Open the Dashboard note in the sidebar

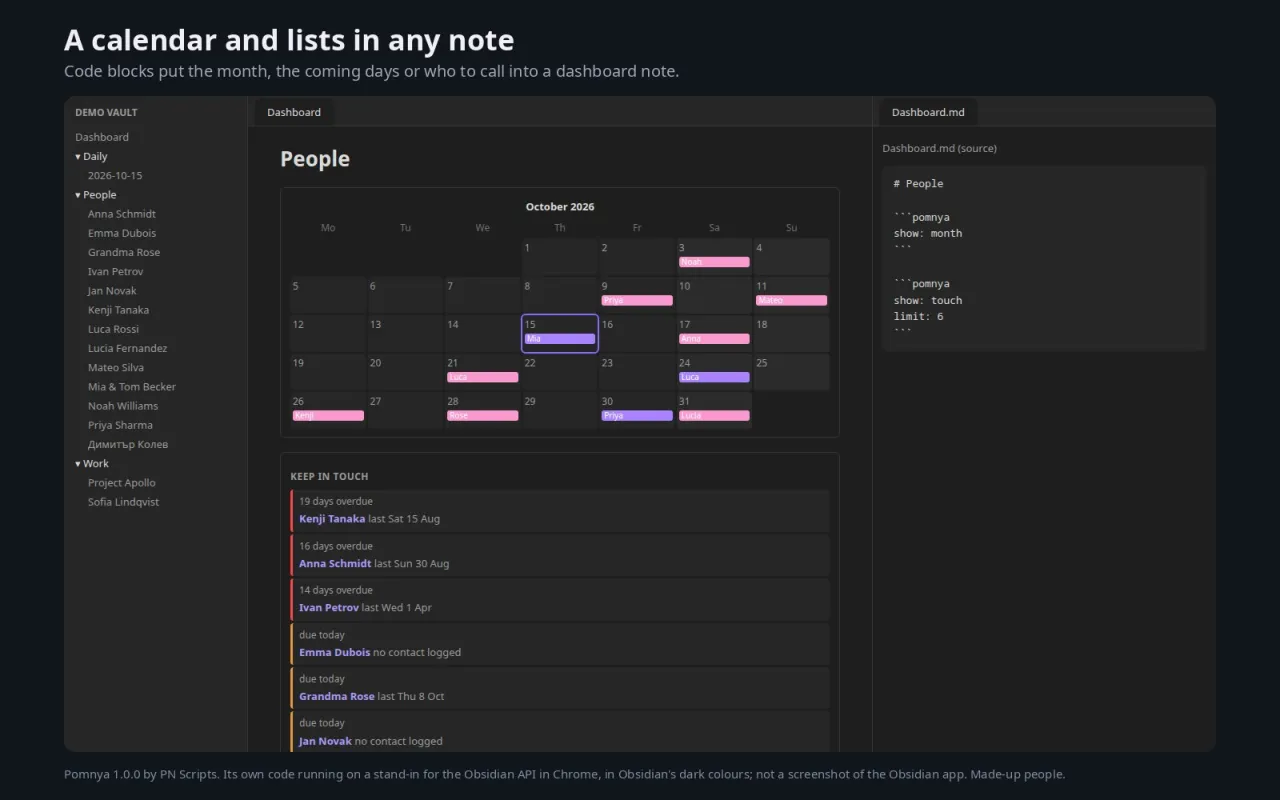click(102, 137)
